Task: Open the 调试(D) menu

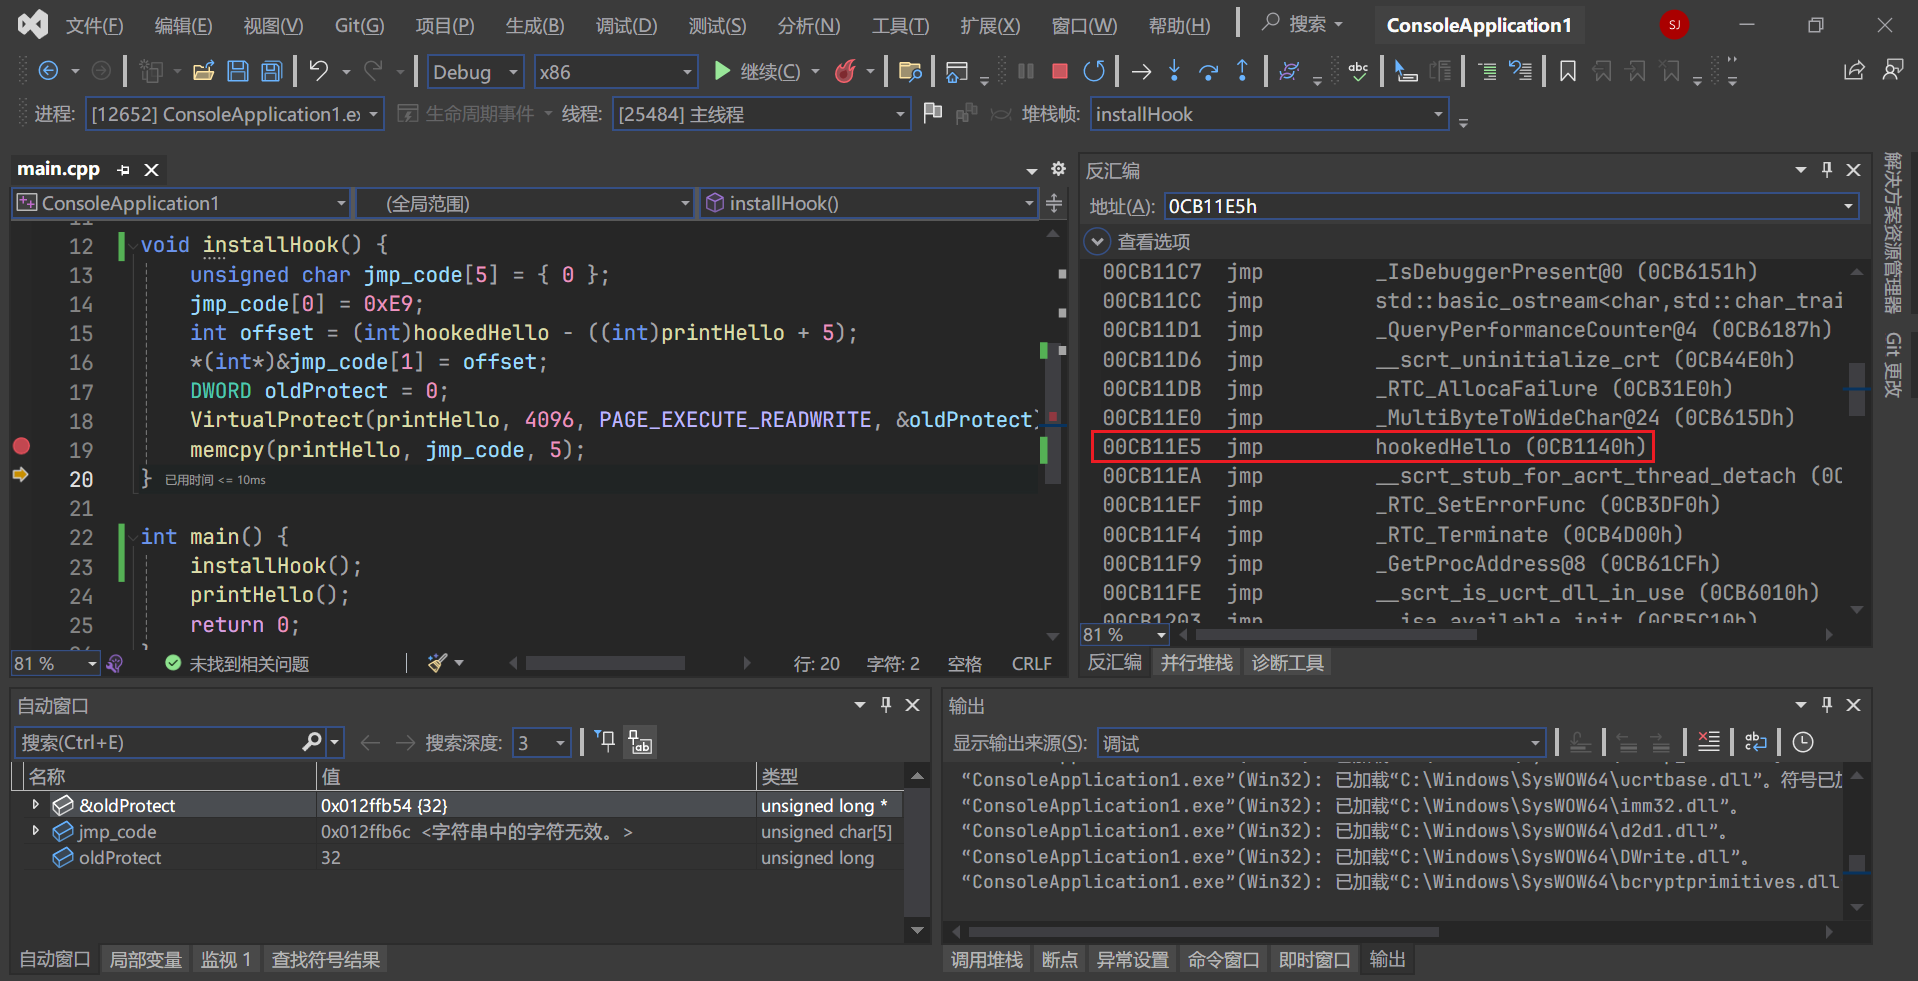Action: pyautogui.click(x=626, y=26)
